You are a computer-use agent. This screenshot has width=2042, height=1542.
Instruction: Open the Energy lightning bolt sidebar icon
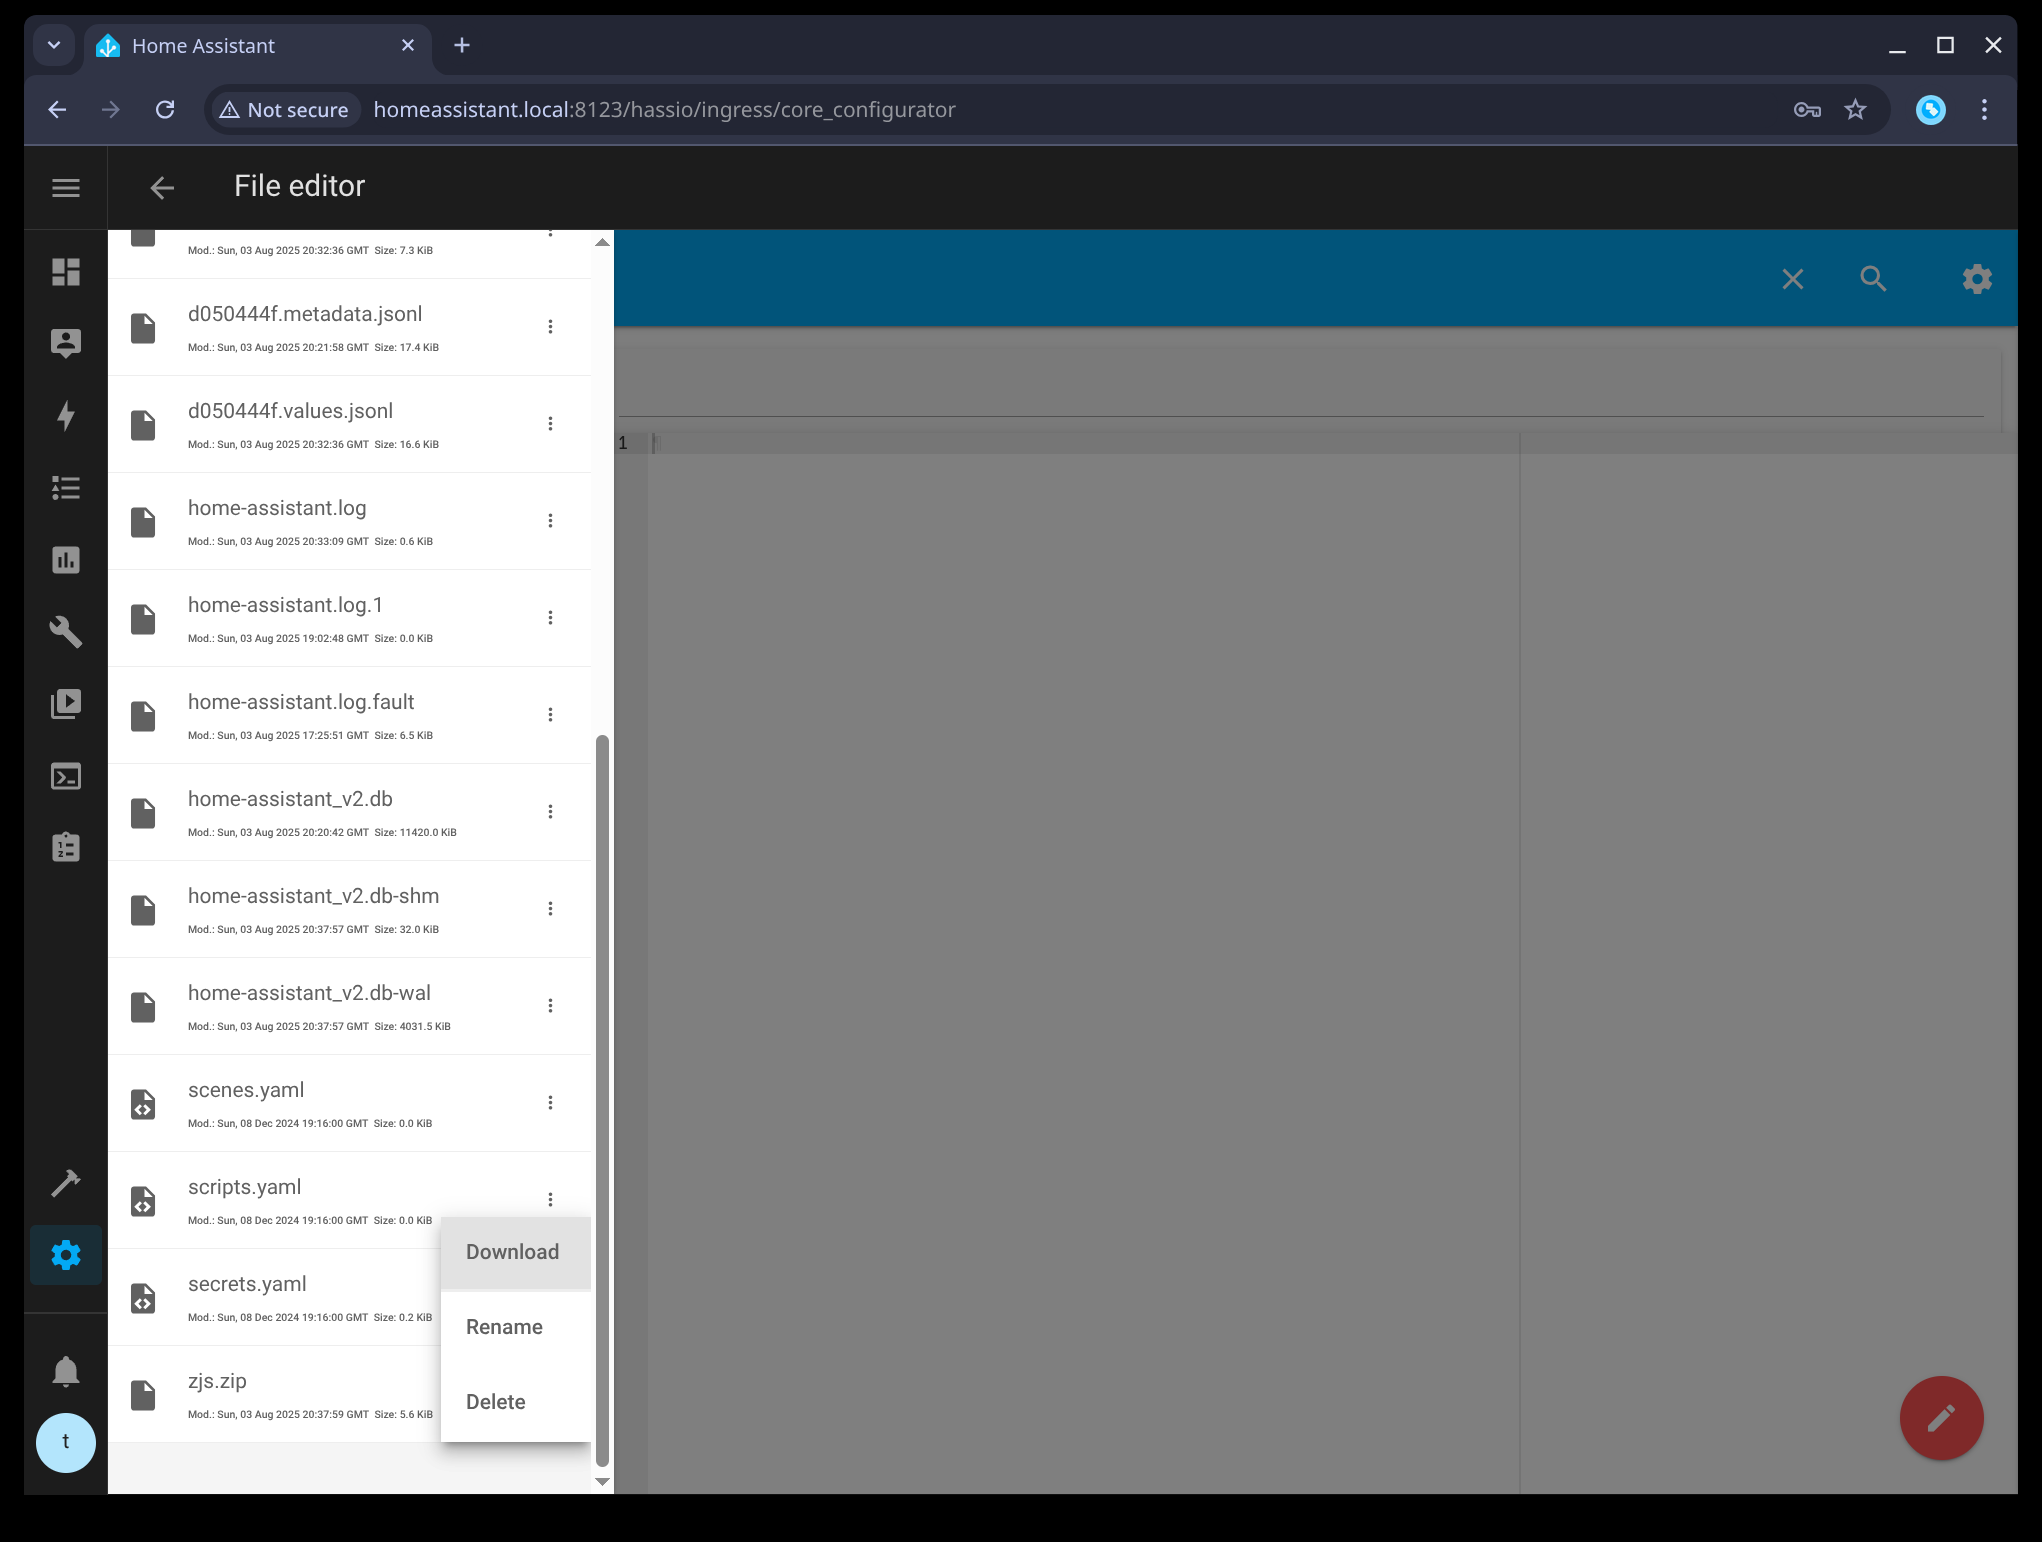pyautogui.click(x=66, y=415)
